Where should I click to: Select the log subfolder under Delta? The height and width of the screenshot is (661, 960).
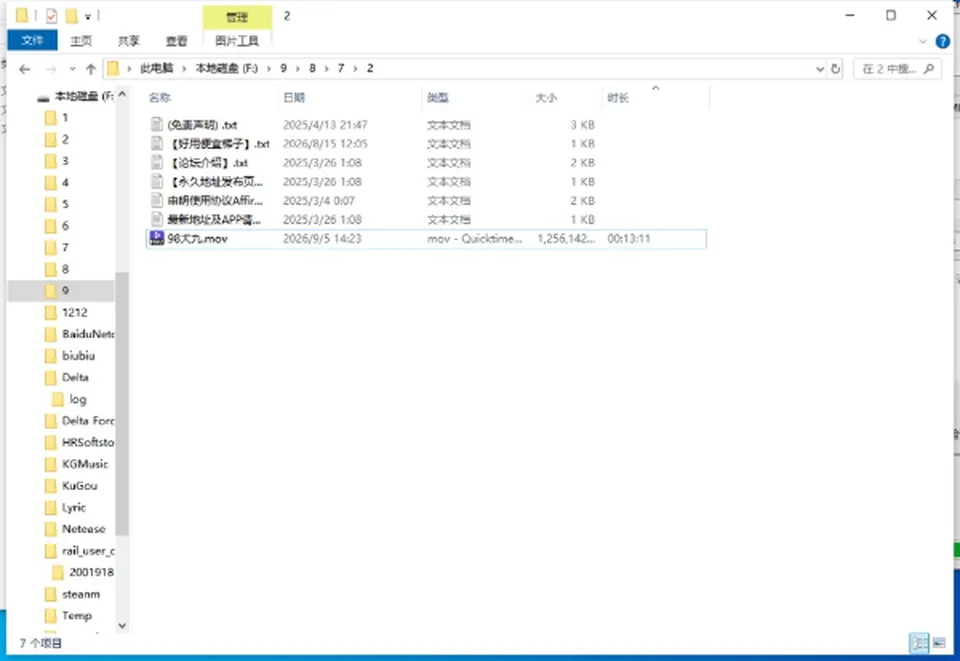click(x=77, y=399)
